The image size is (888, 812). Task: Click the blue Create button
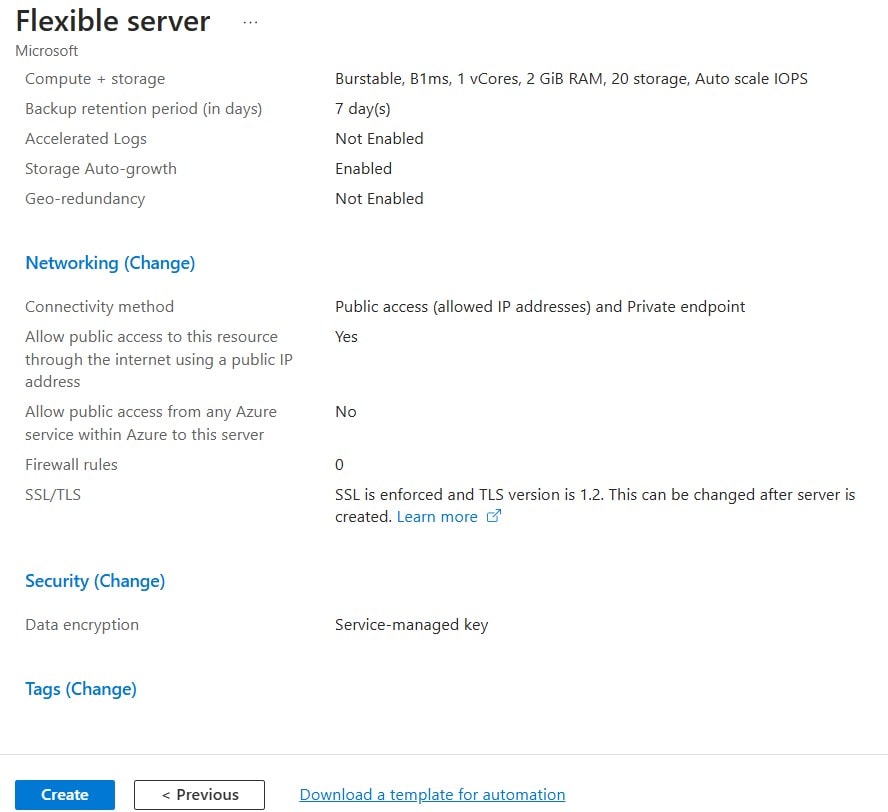65,794
